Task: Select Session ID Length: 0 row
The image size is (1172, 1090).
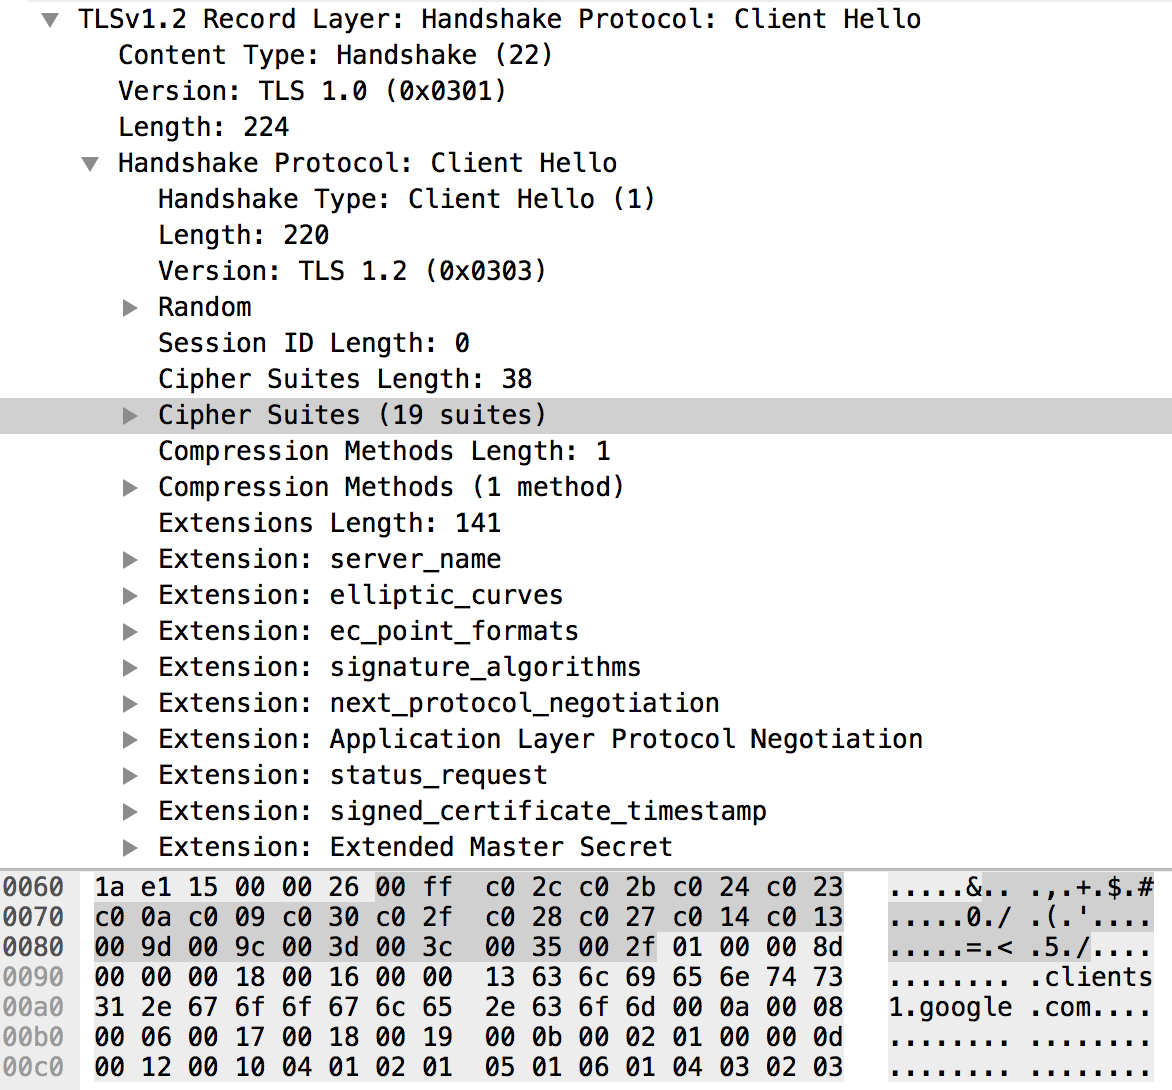Action: point(586,343)
